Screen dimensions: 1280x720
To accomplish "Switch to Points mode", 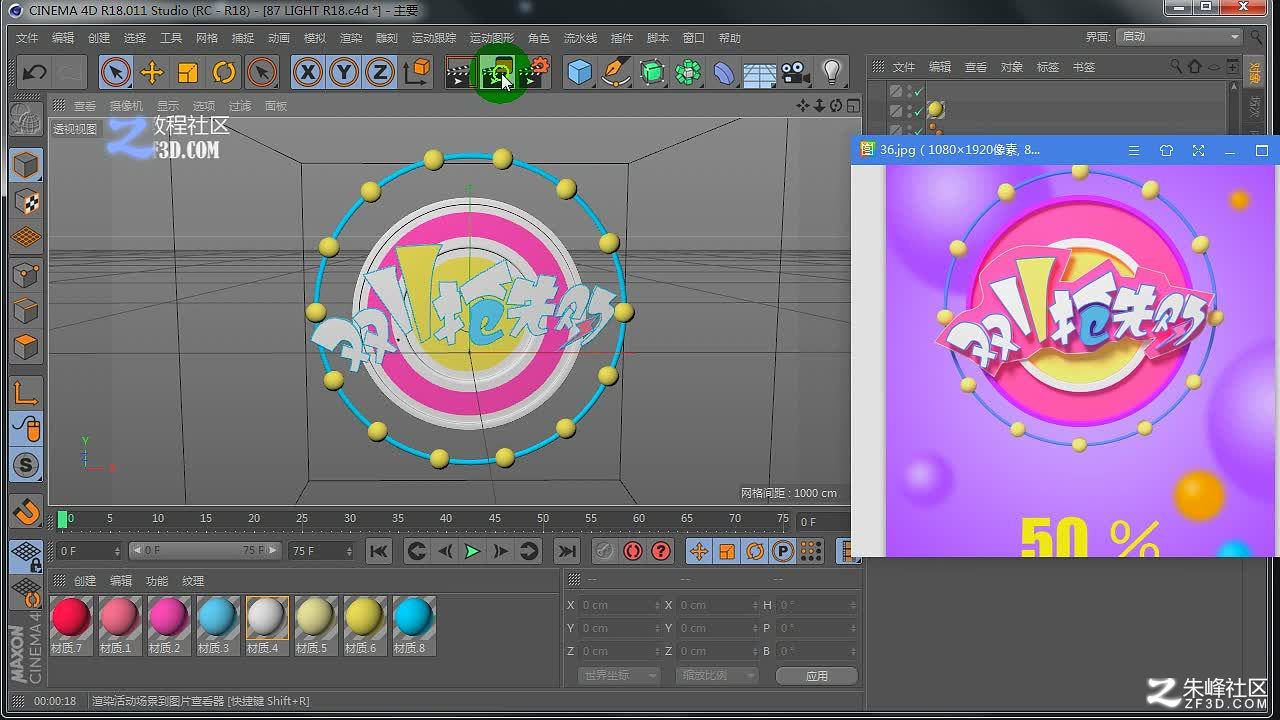I will (26, 274).
